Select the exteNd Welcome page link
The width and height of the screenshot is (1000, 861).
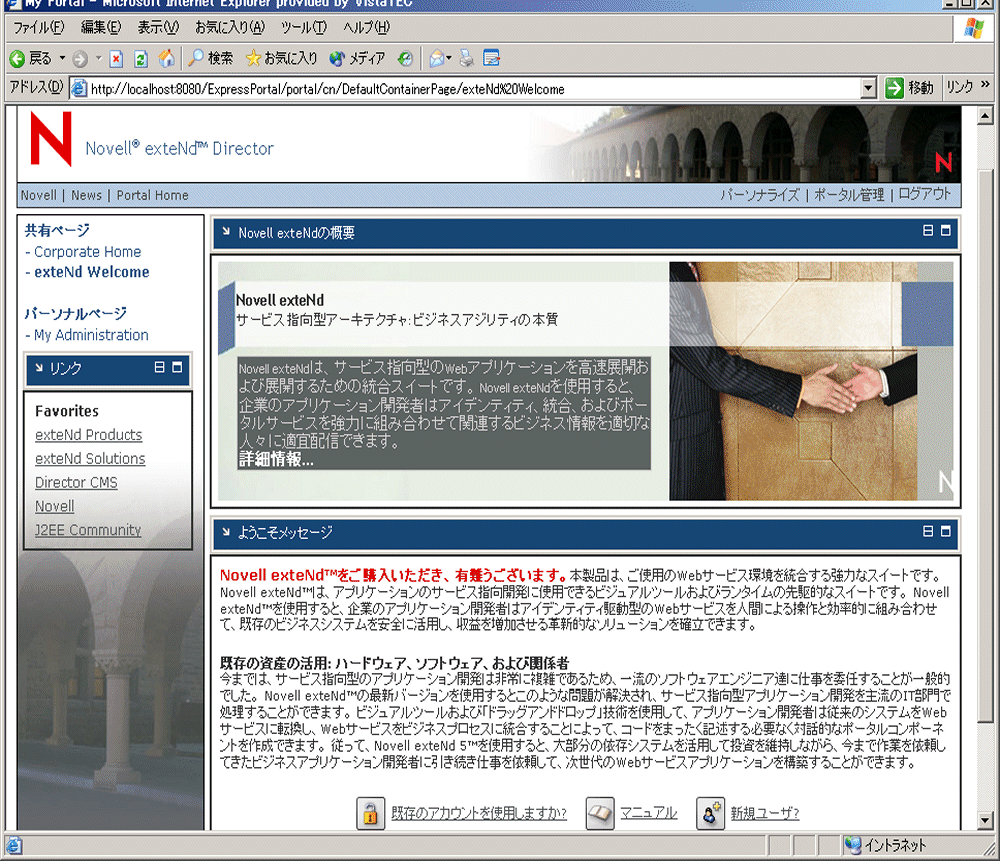pos(92,272)
